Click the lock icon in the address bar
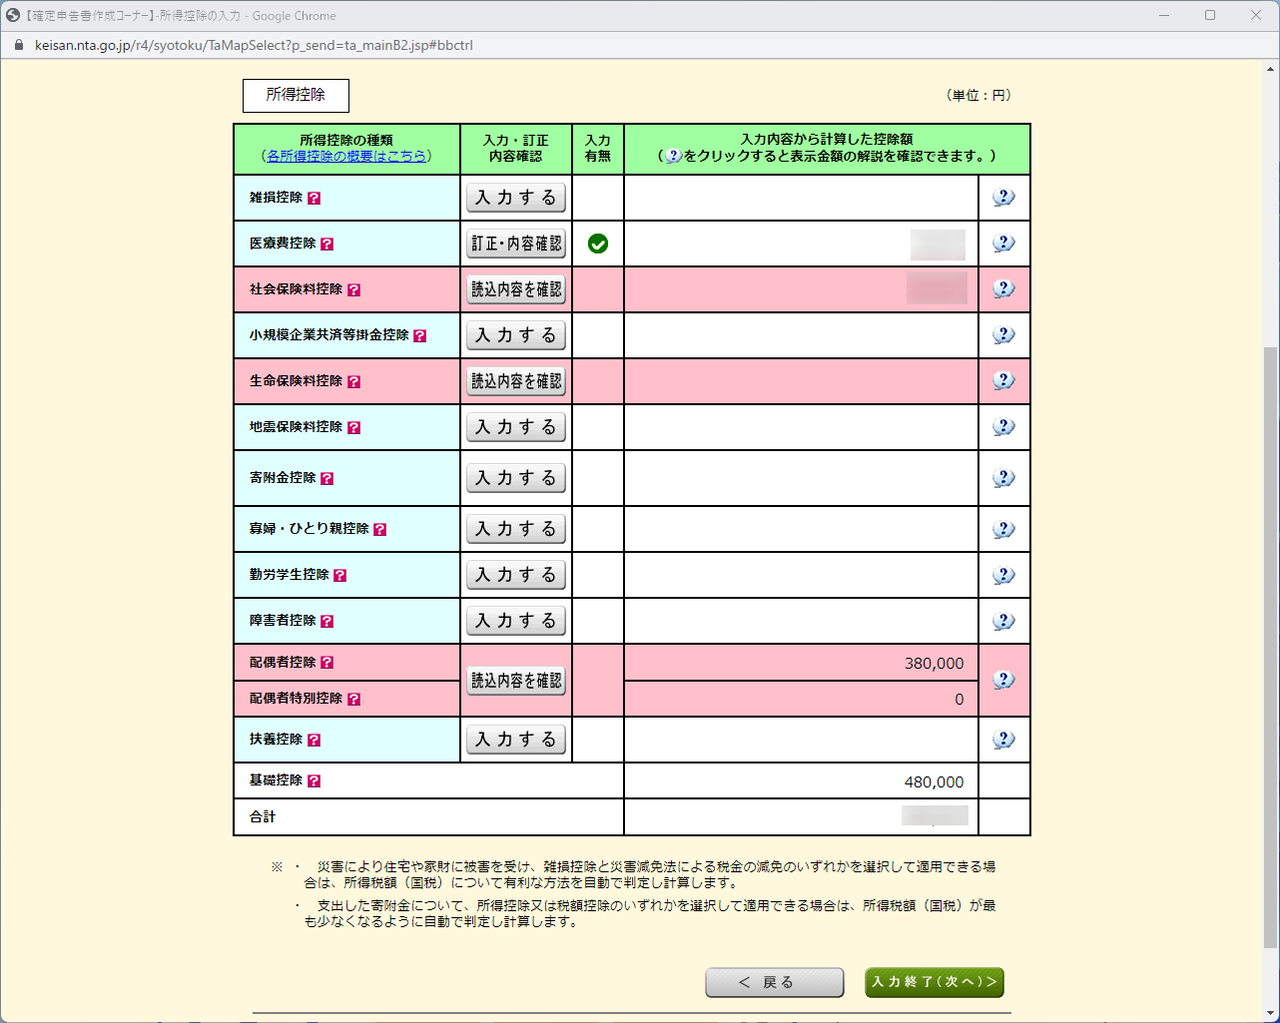Viewport: 1280px width, 1023px height. coord(18,45)
